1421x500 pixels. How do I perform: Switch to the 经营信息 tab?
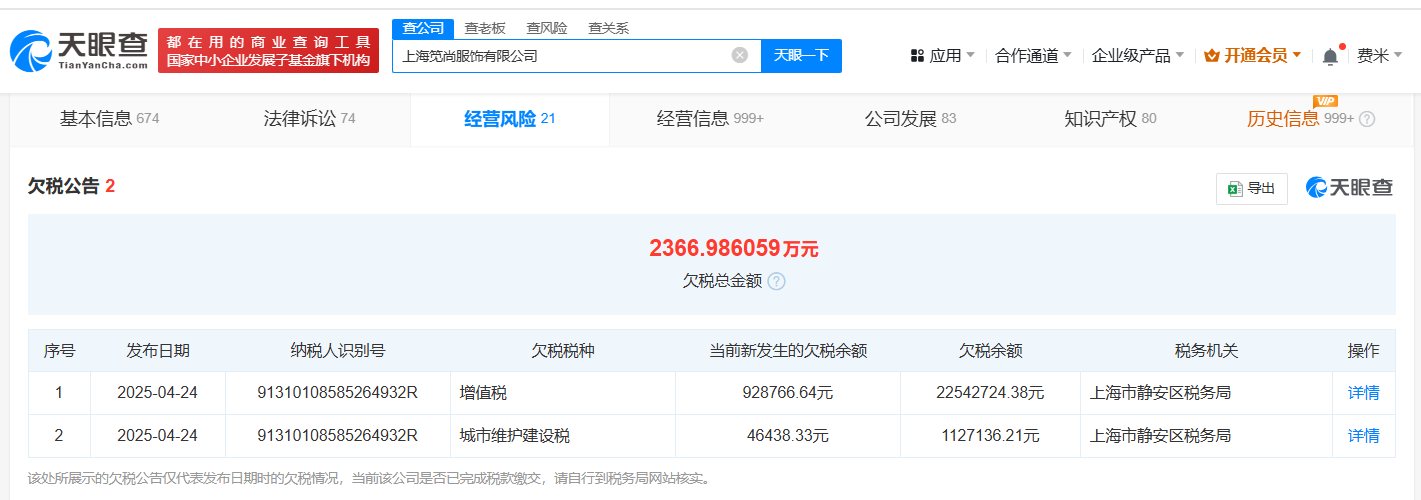tap(710, 119)
